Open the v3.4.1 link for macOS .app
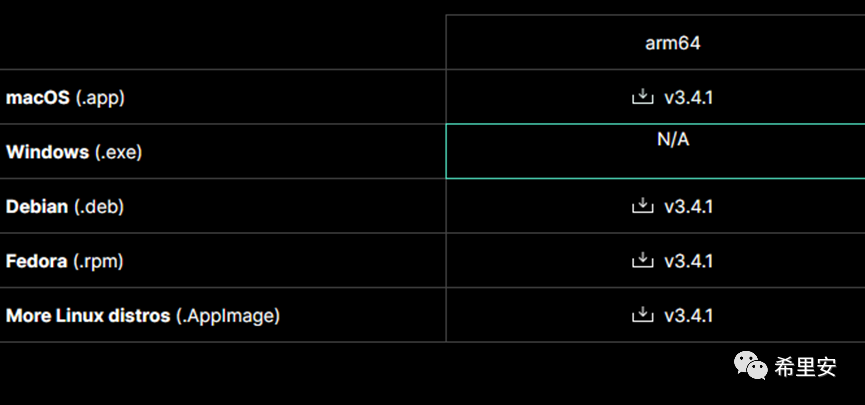 (x=688, y=98)
